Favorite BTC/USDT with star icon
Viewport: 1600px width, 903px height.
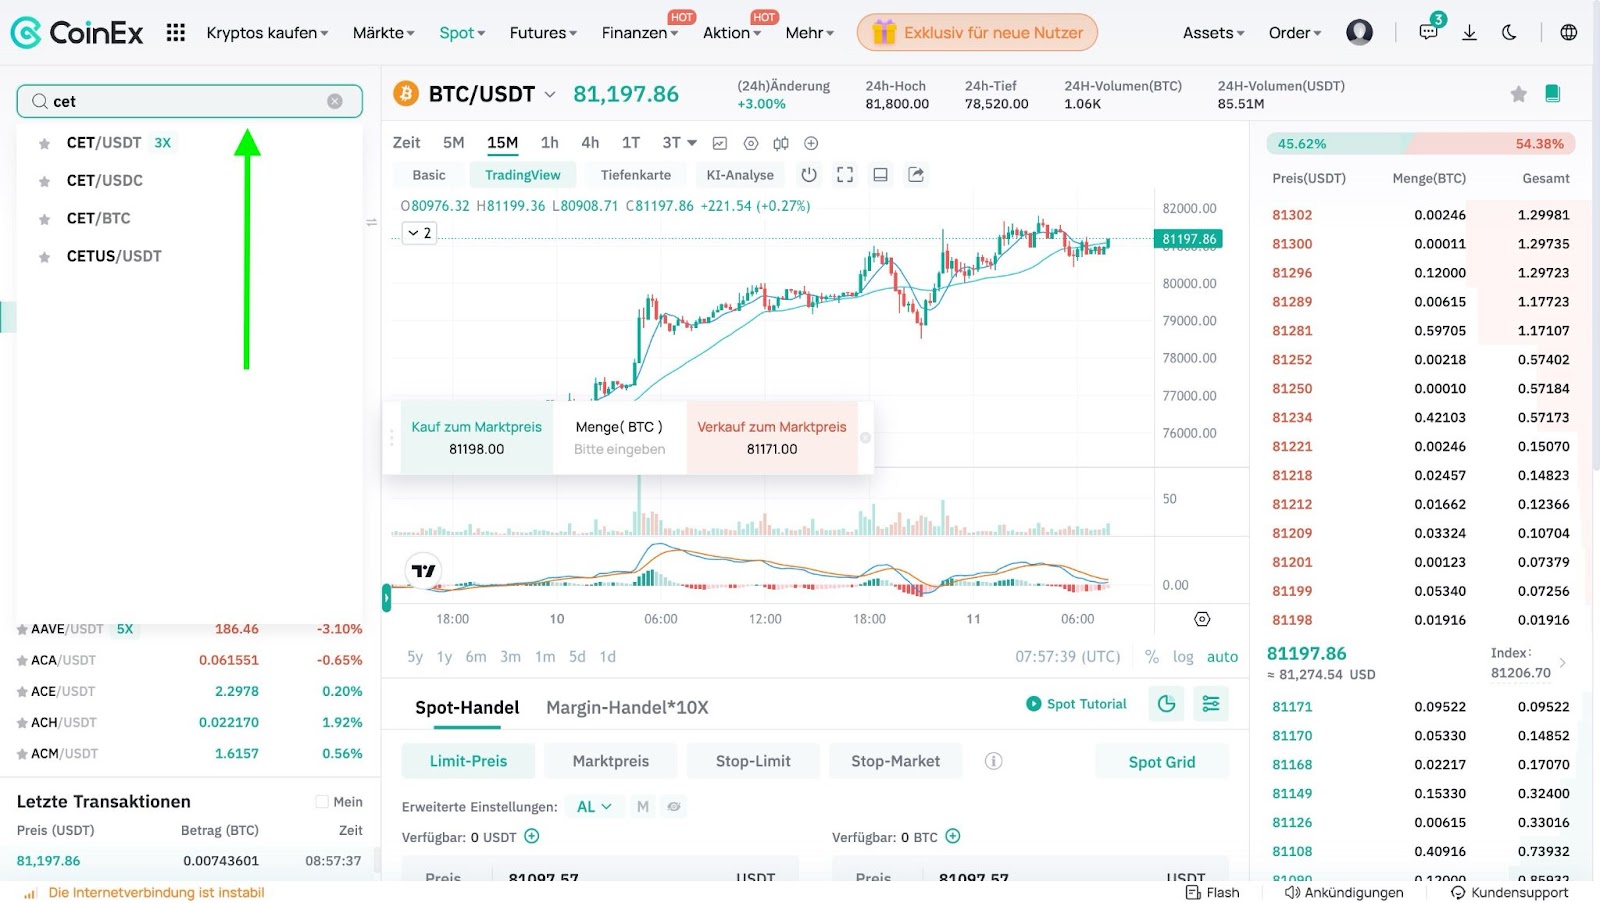click(x=1518, y=94)
